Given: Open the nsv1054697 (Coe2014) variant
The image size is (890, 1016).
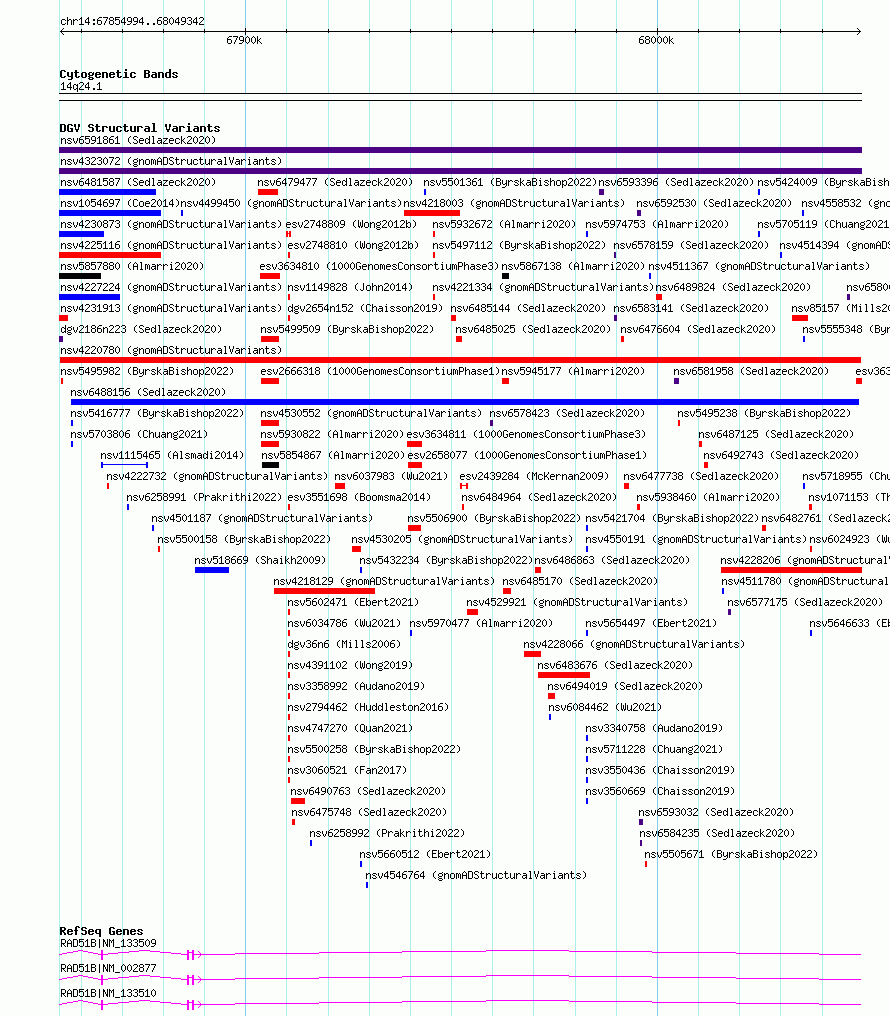Looking at the screenshot, I should pyautogui.click(x=119, y=203).
